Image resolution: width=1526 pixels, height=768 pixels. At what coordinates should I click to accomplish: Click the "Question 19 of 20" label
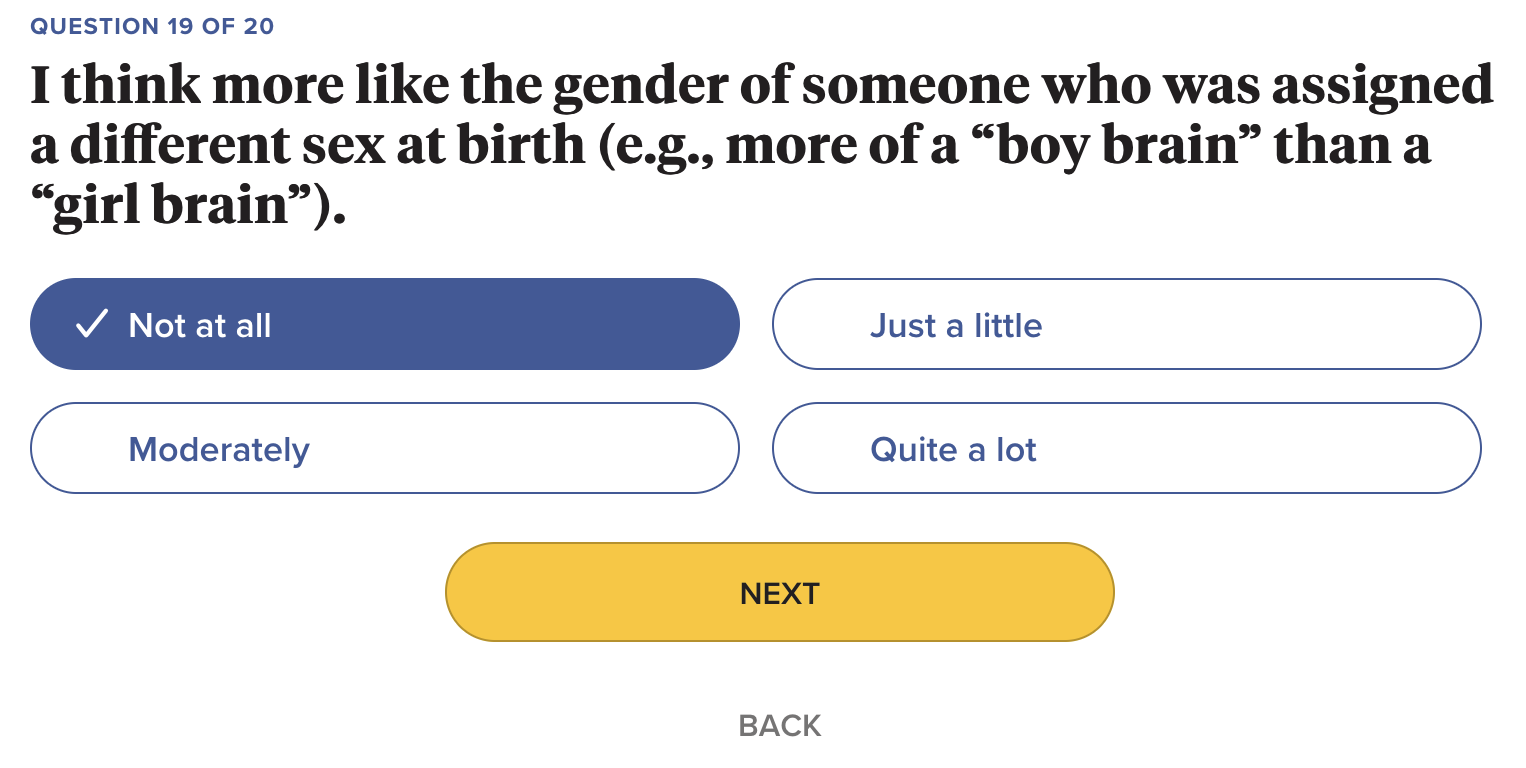click(x=152, y=26)
